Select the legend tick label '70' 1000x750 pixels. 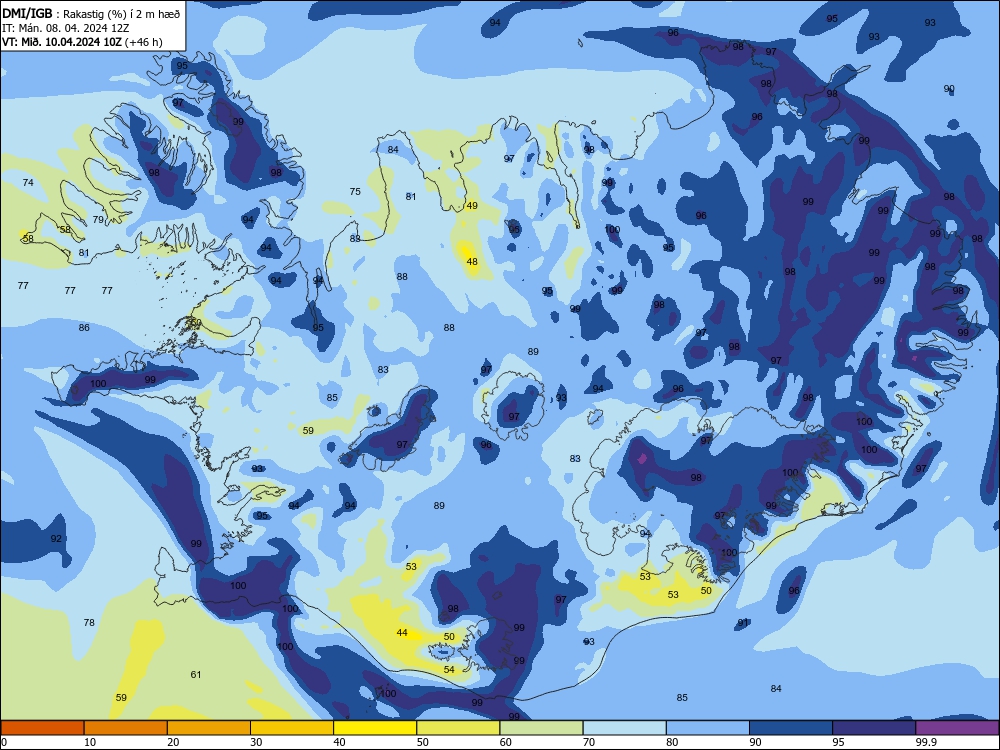pos(589,742)
